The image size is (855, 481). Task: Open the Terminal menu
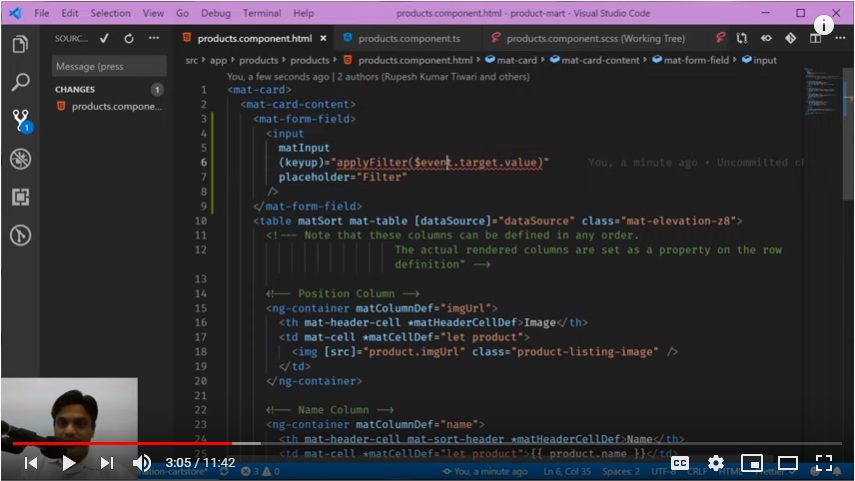[261, 13]
